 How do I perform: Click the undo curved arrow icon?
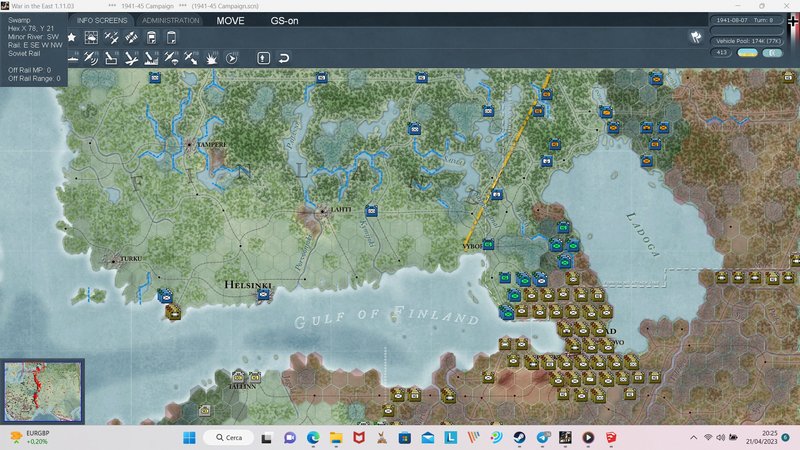[x=284, y=58]
